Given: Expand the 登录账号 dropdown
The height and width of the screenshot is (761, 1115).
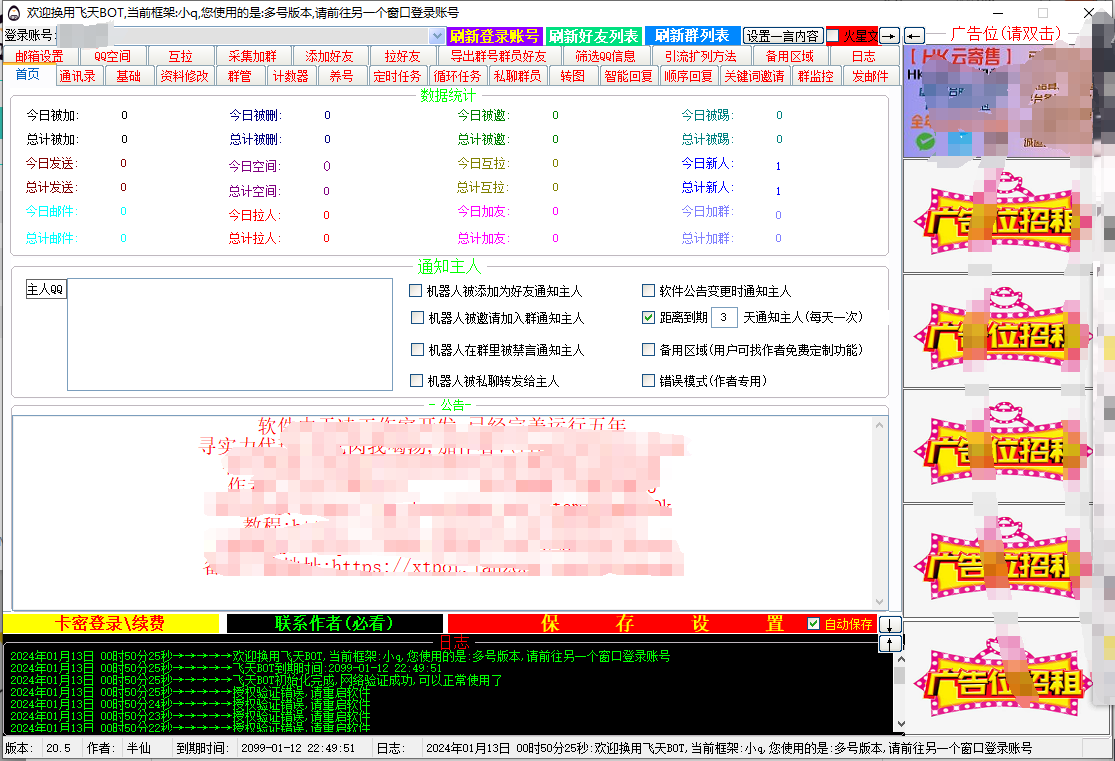Looking at the screenshot, I should click(437, 36).
